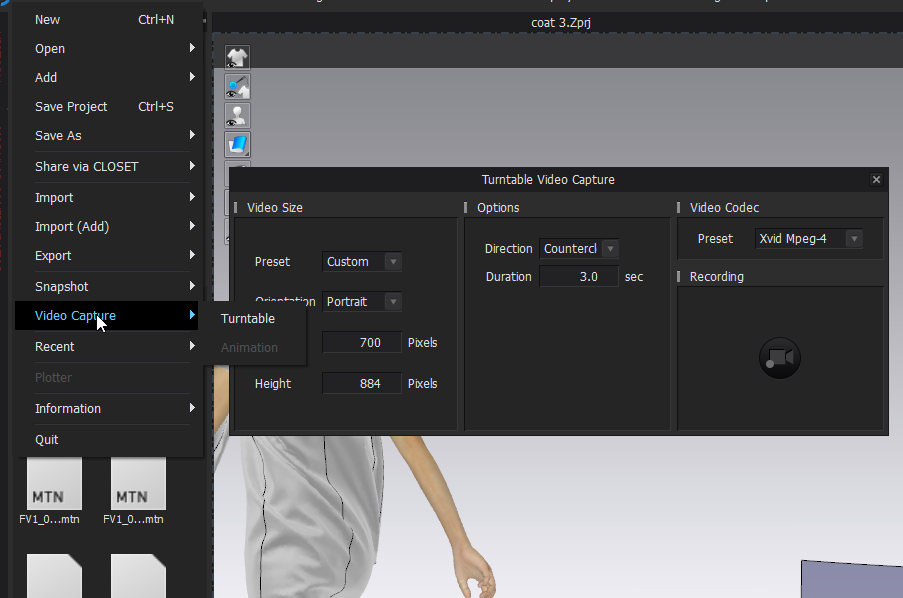This screenshot has width=903, height=598.
Task: Open the Orientation Portrait dropdown
Action: [362, 302]
